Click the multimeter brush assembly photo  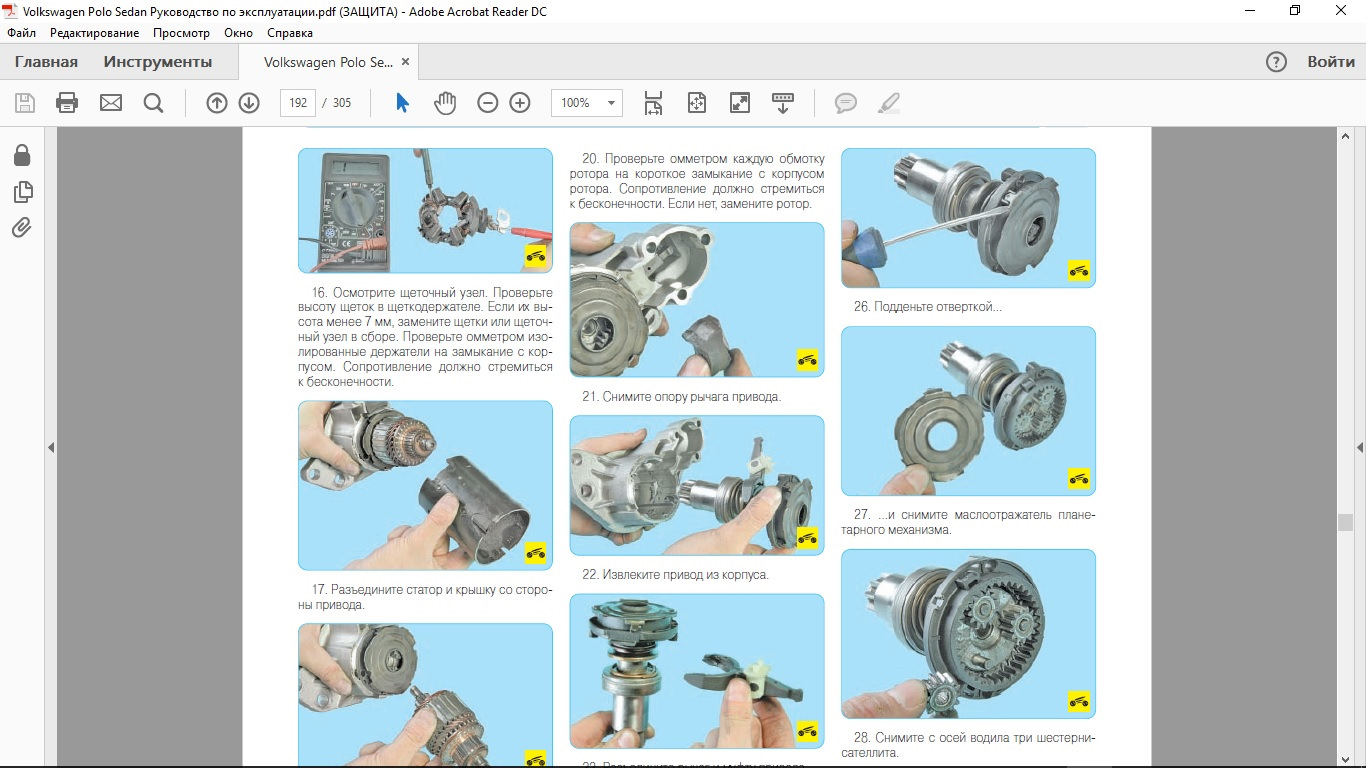click(x=425, y=211)
